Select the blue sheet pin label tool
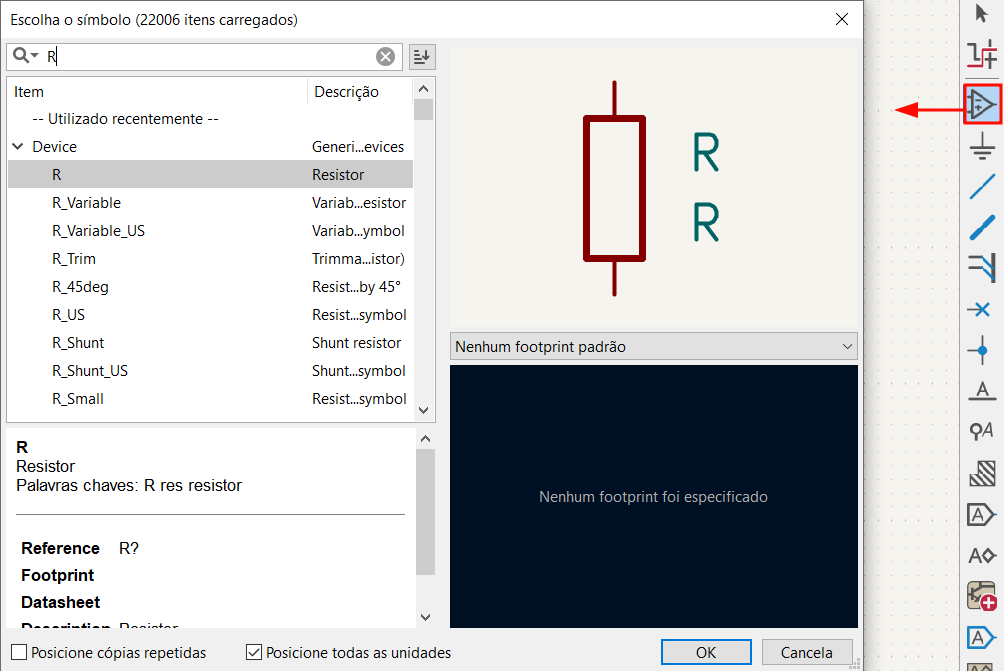Image resolution: width=1004 pixels, height=671 pixels. coord(981,638)
